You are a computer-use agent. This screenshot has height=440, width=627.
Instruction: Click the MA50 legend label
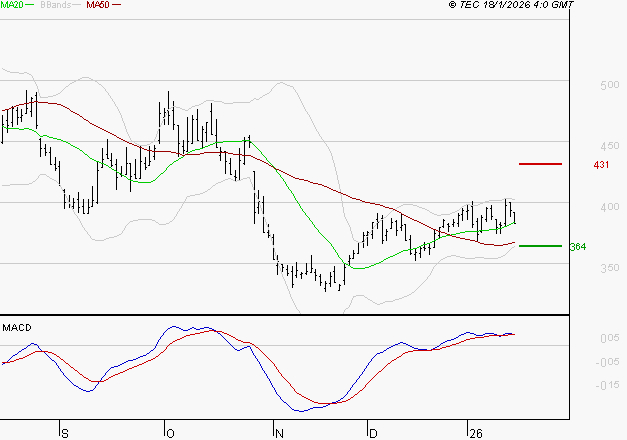tap(98, 5)
